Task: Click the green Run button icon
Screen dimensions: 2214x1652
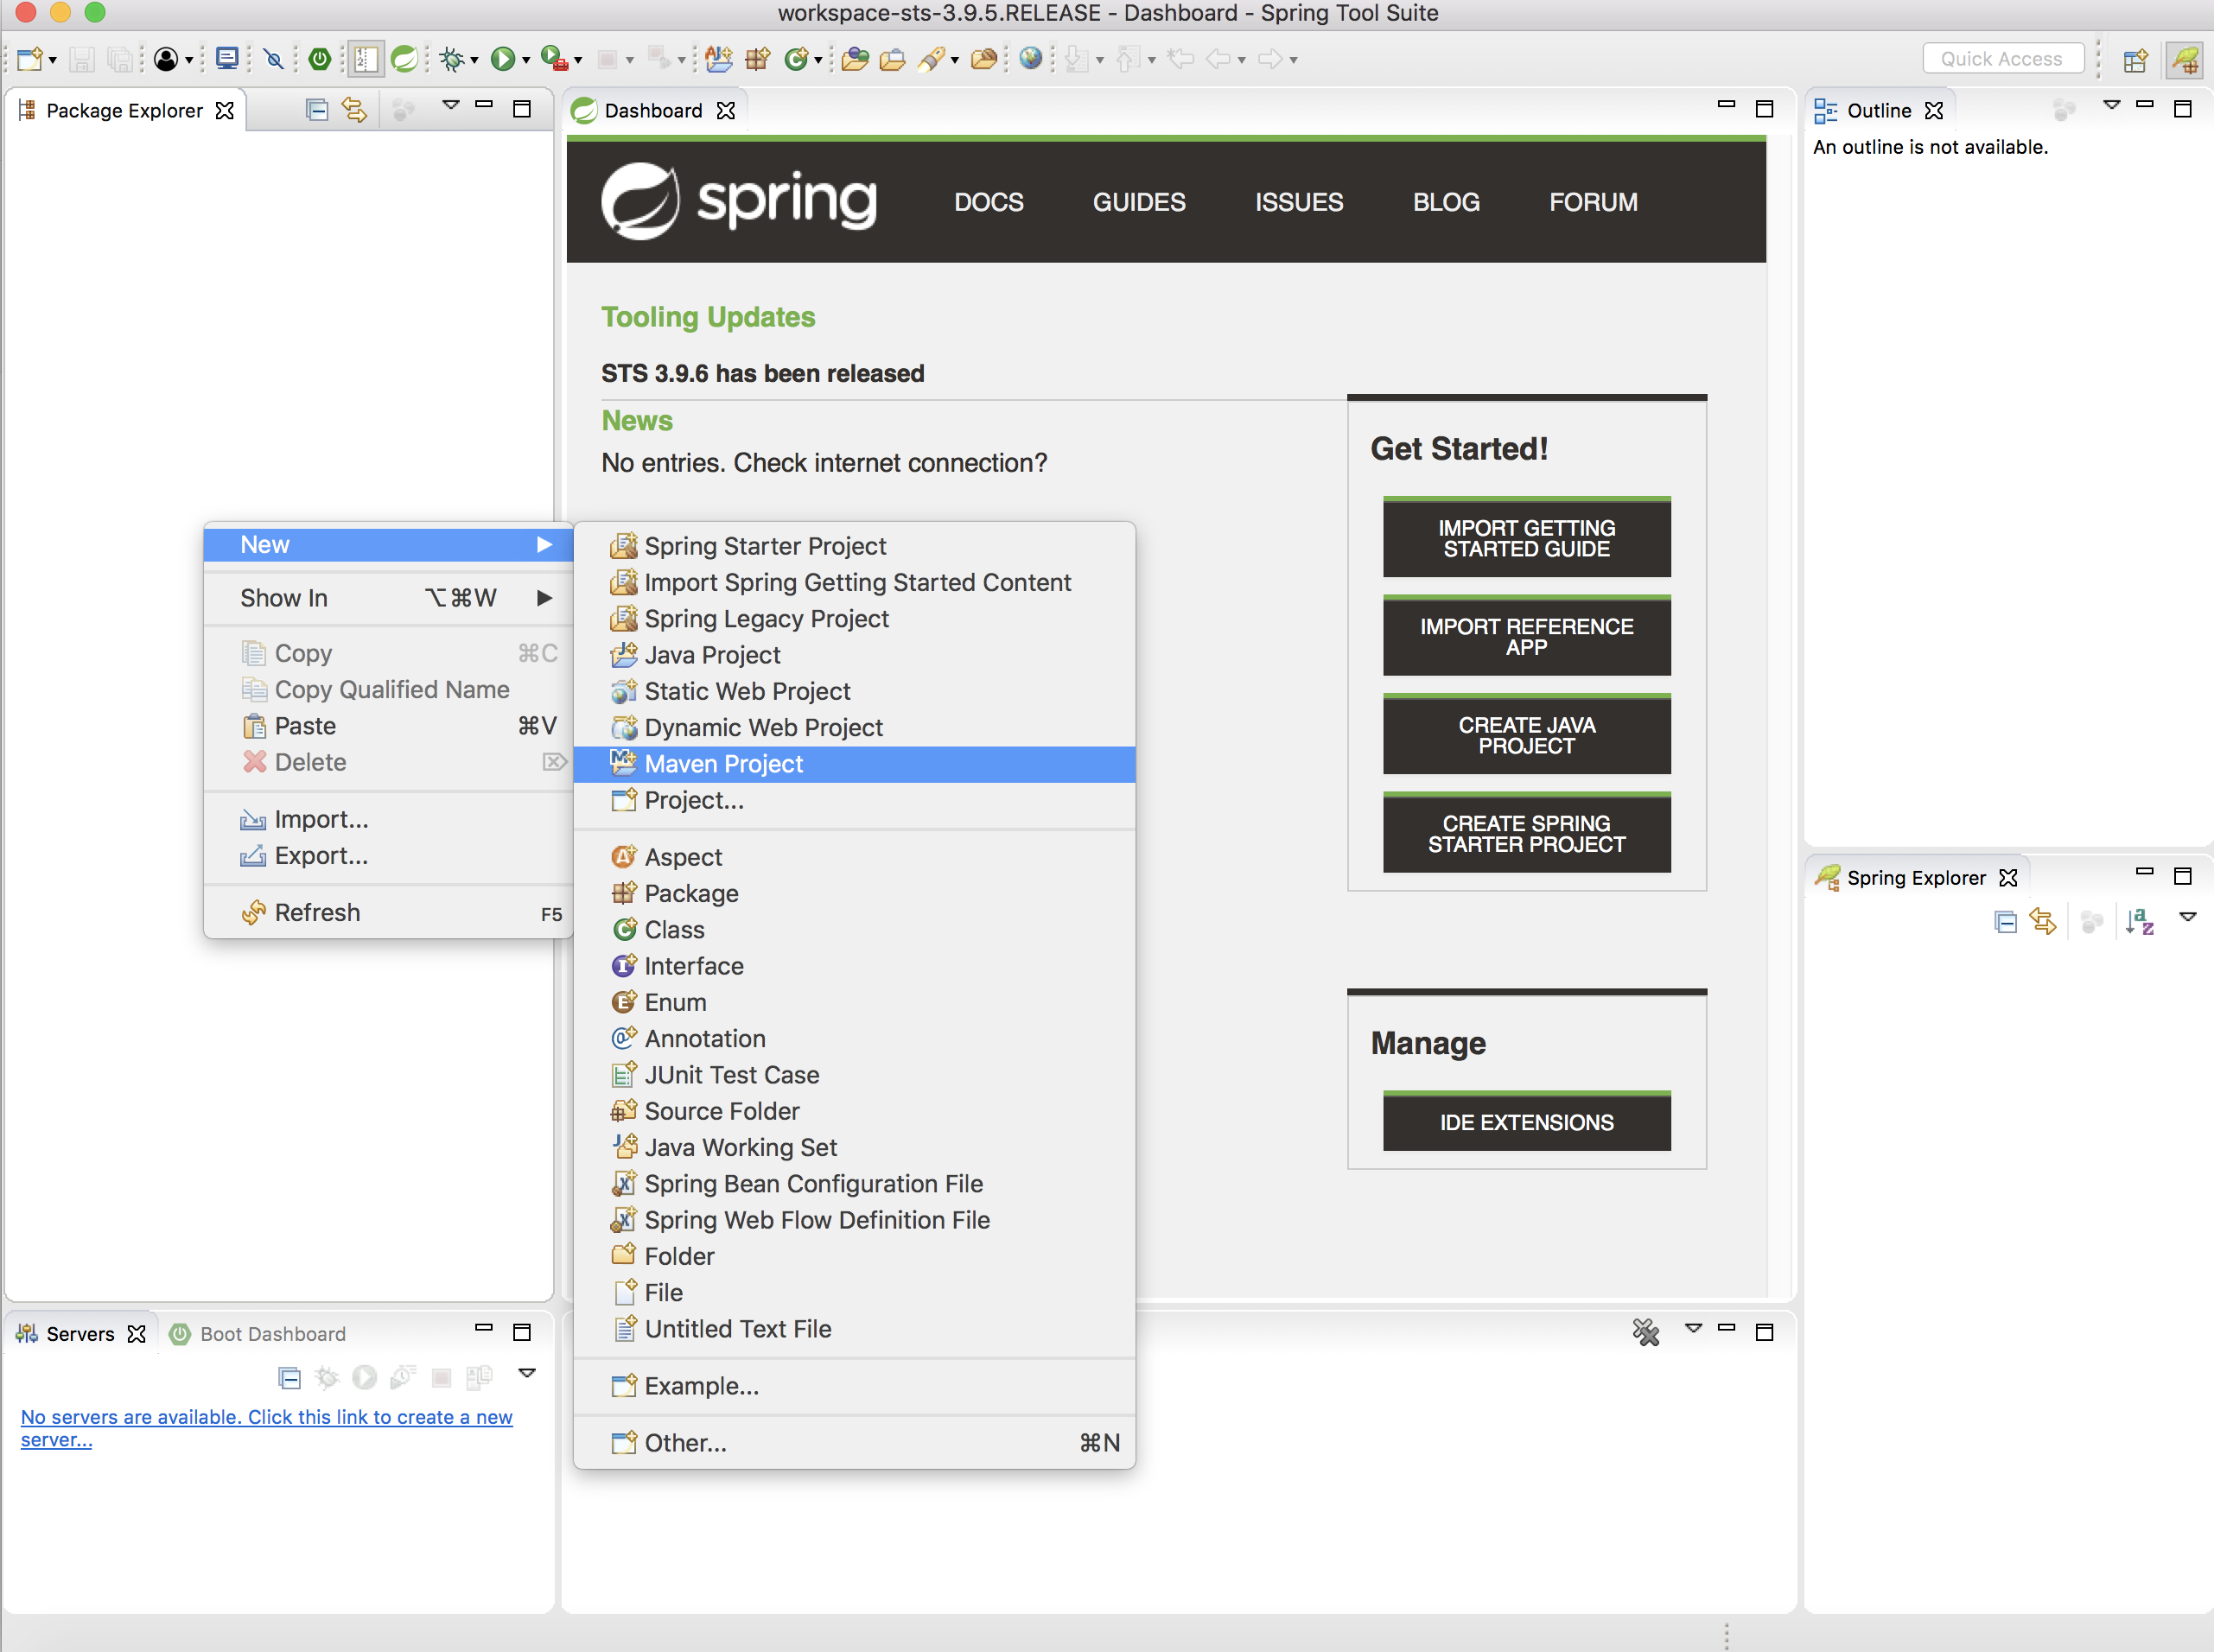Action: (x=503, y=59)
